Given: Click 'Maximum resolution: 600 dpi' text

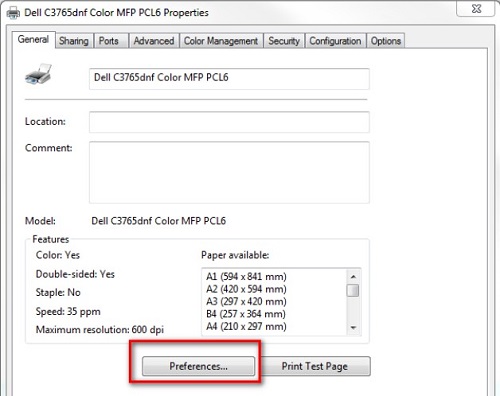Looking at the screenshot, I should point(100,330).
